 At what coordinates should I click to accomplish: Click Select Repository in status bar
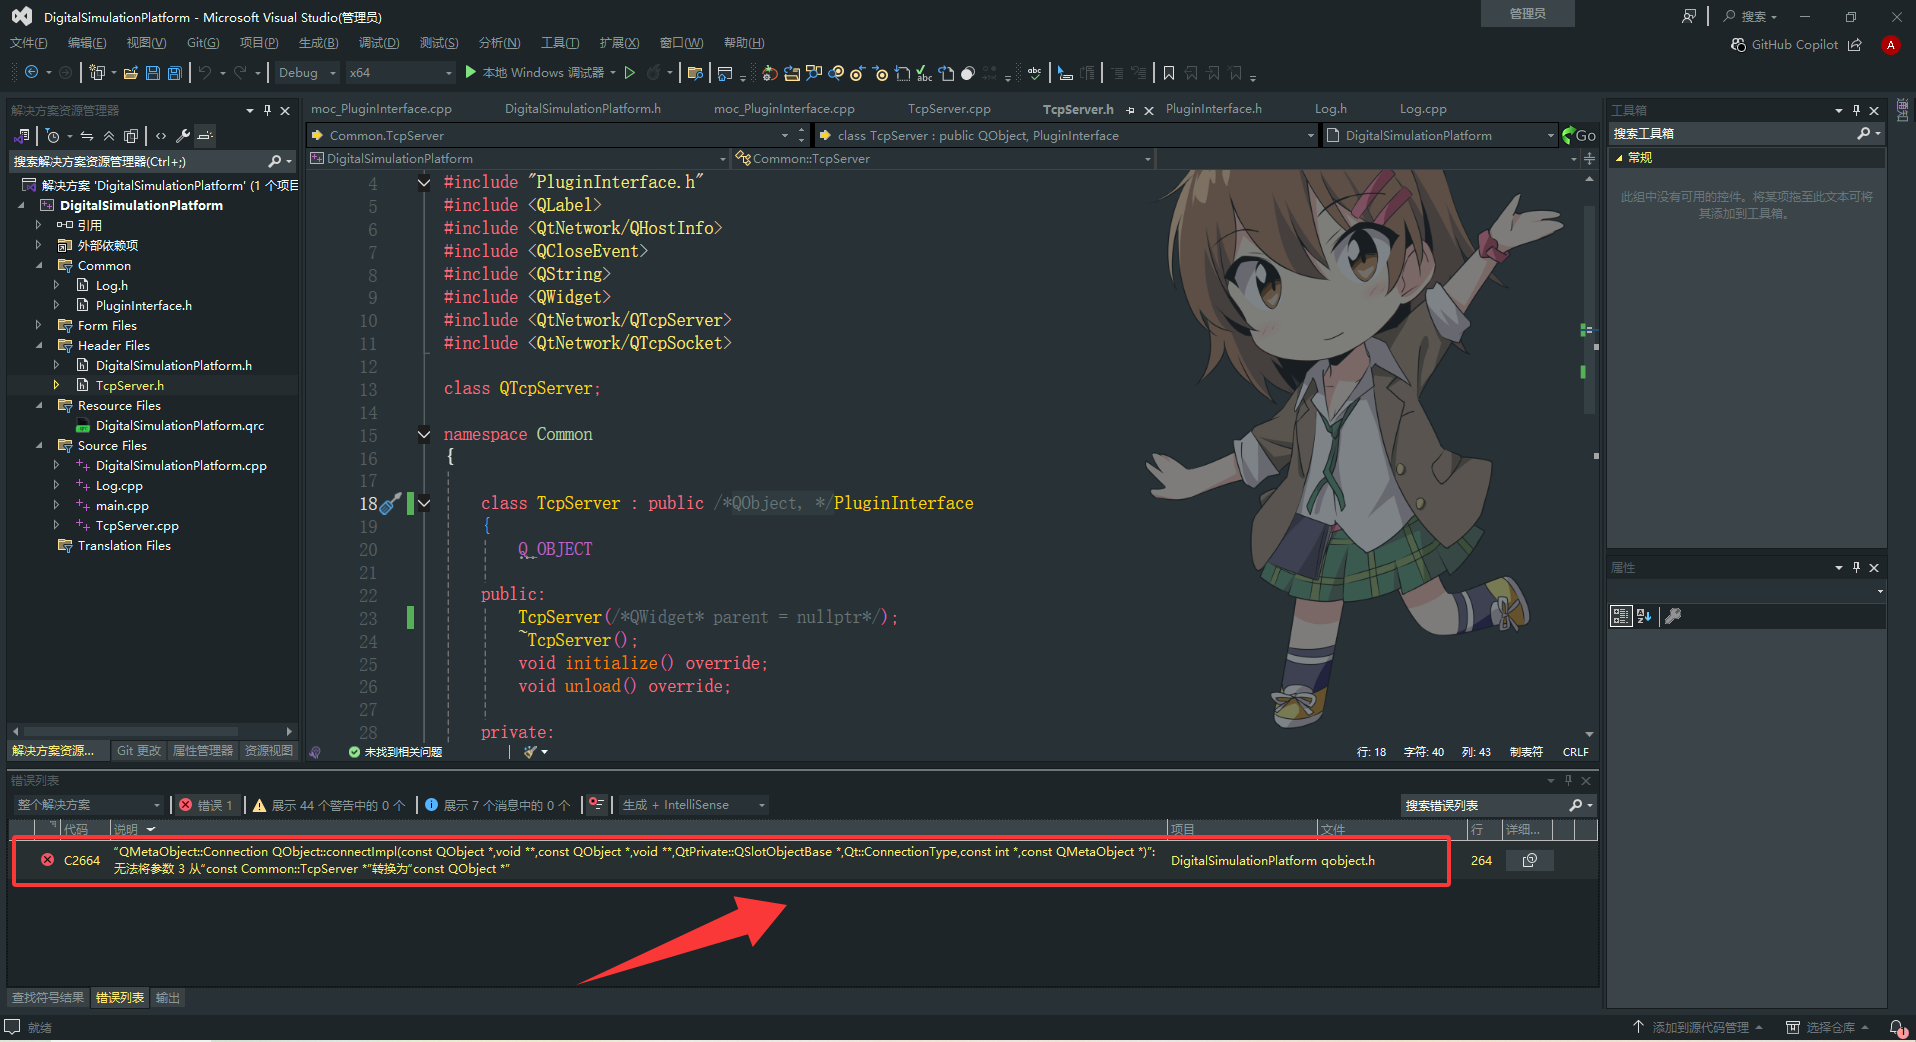pyautogui.click(x=1828, y=1027)
